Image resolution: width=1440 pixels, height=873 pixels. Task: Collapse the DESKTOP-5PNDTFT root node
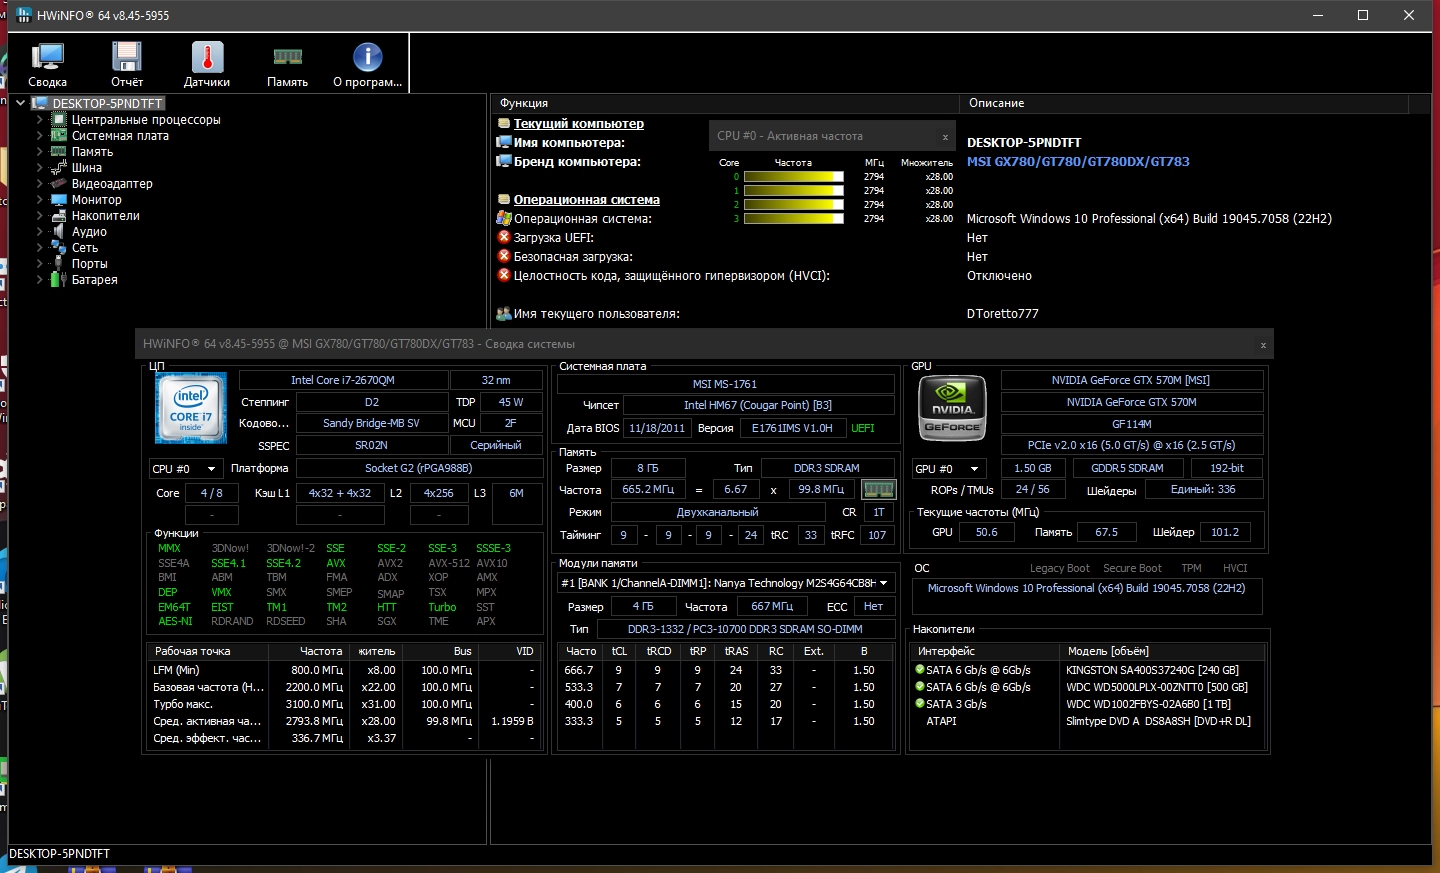20,103
